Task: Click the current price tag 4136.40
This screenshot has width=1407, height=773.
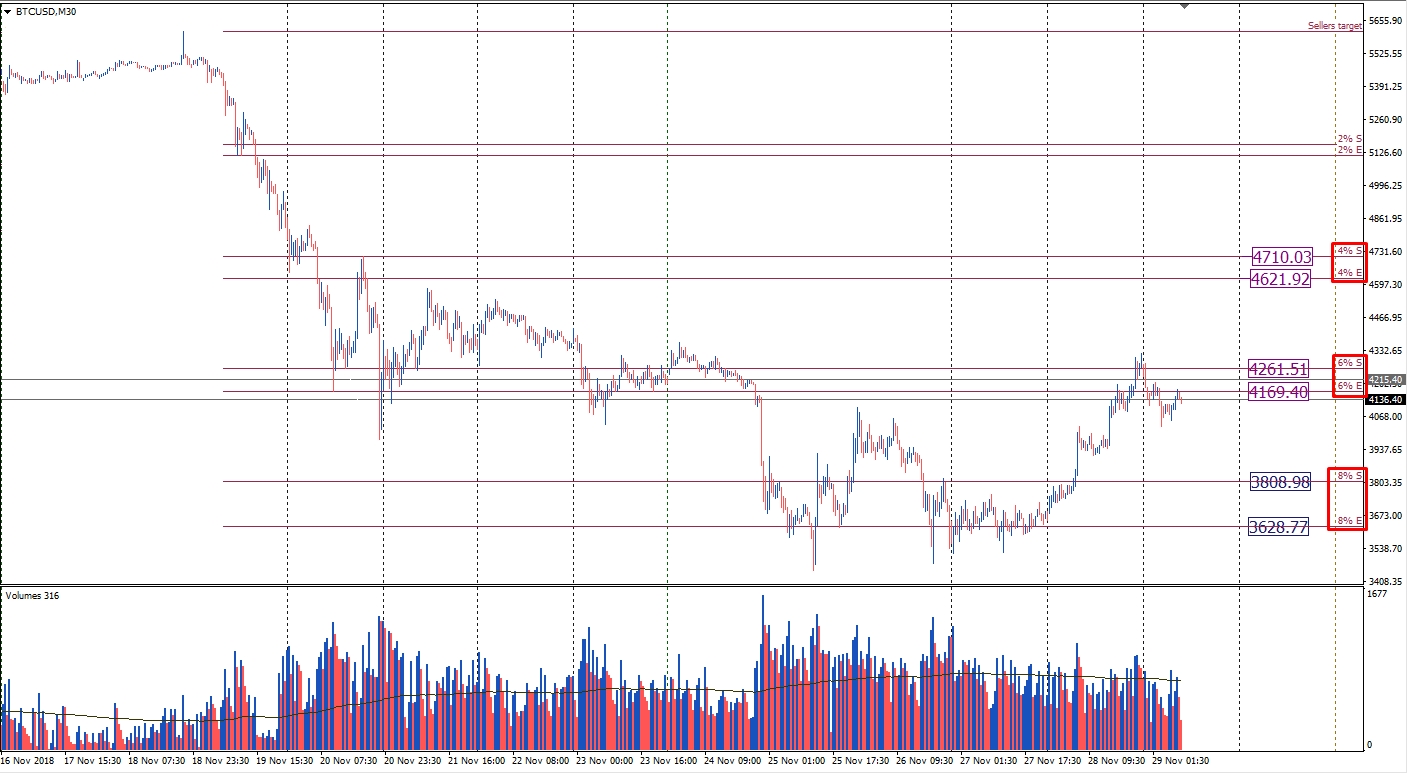Action: [1386, 400]
